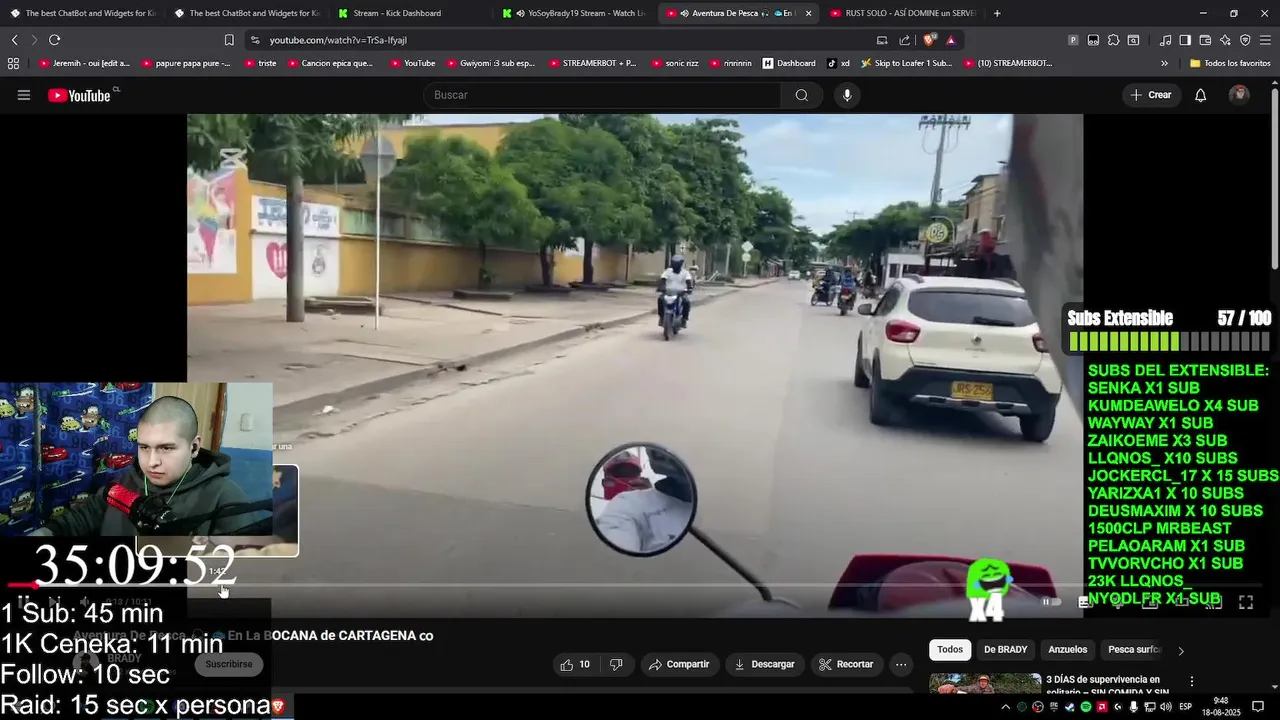Open the volume icon in the taskbar

point(1165,707)
